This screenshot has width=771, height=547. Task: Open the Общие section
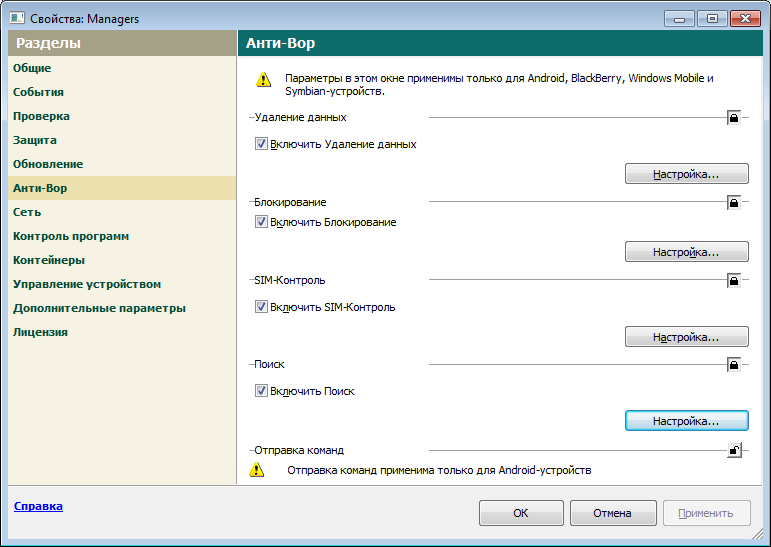(x=32, y=68)
